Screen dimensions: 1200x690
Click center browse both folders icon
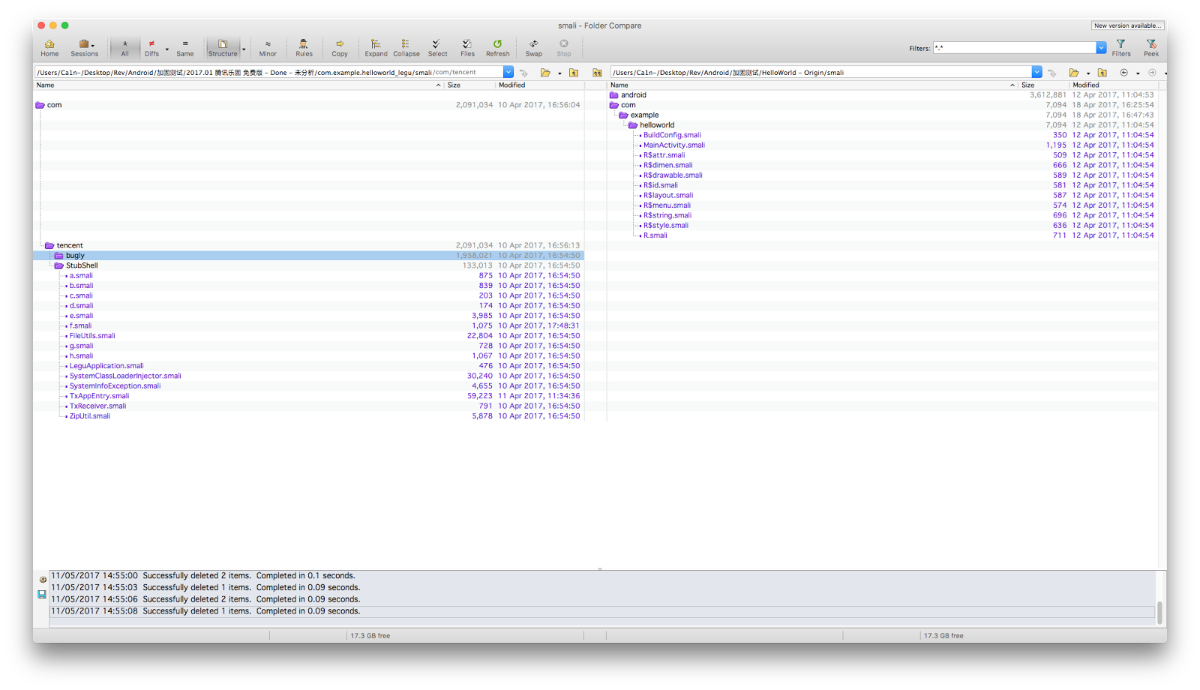pyautogui.click(x=597, y=72)
